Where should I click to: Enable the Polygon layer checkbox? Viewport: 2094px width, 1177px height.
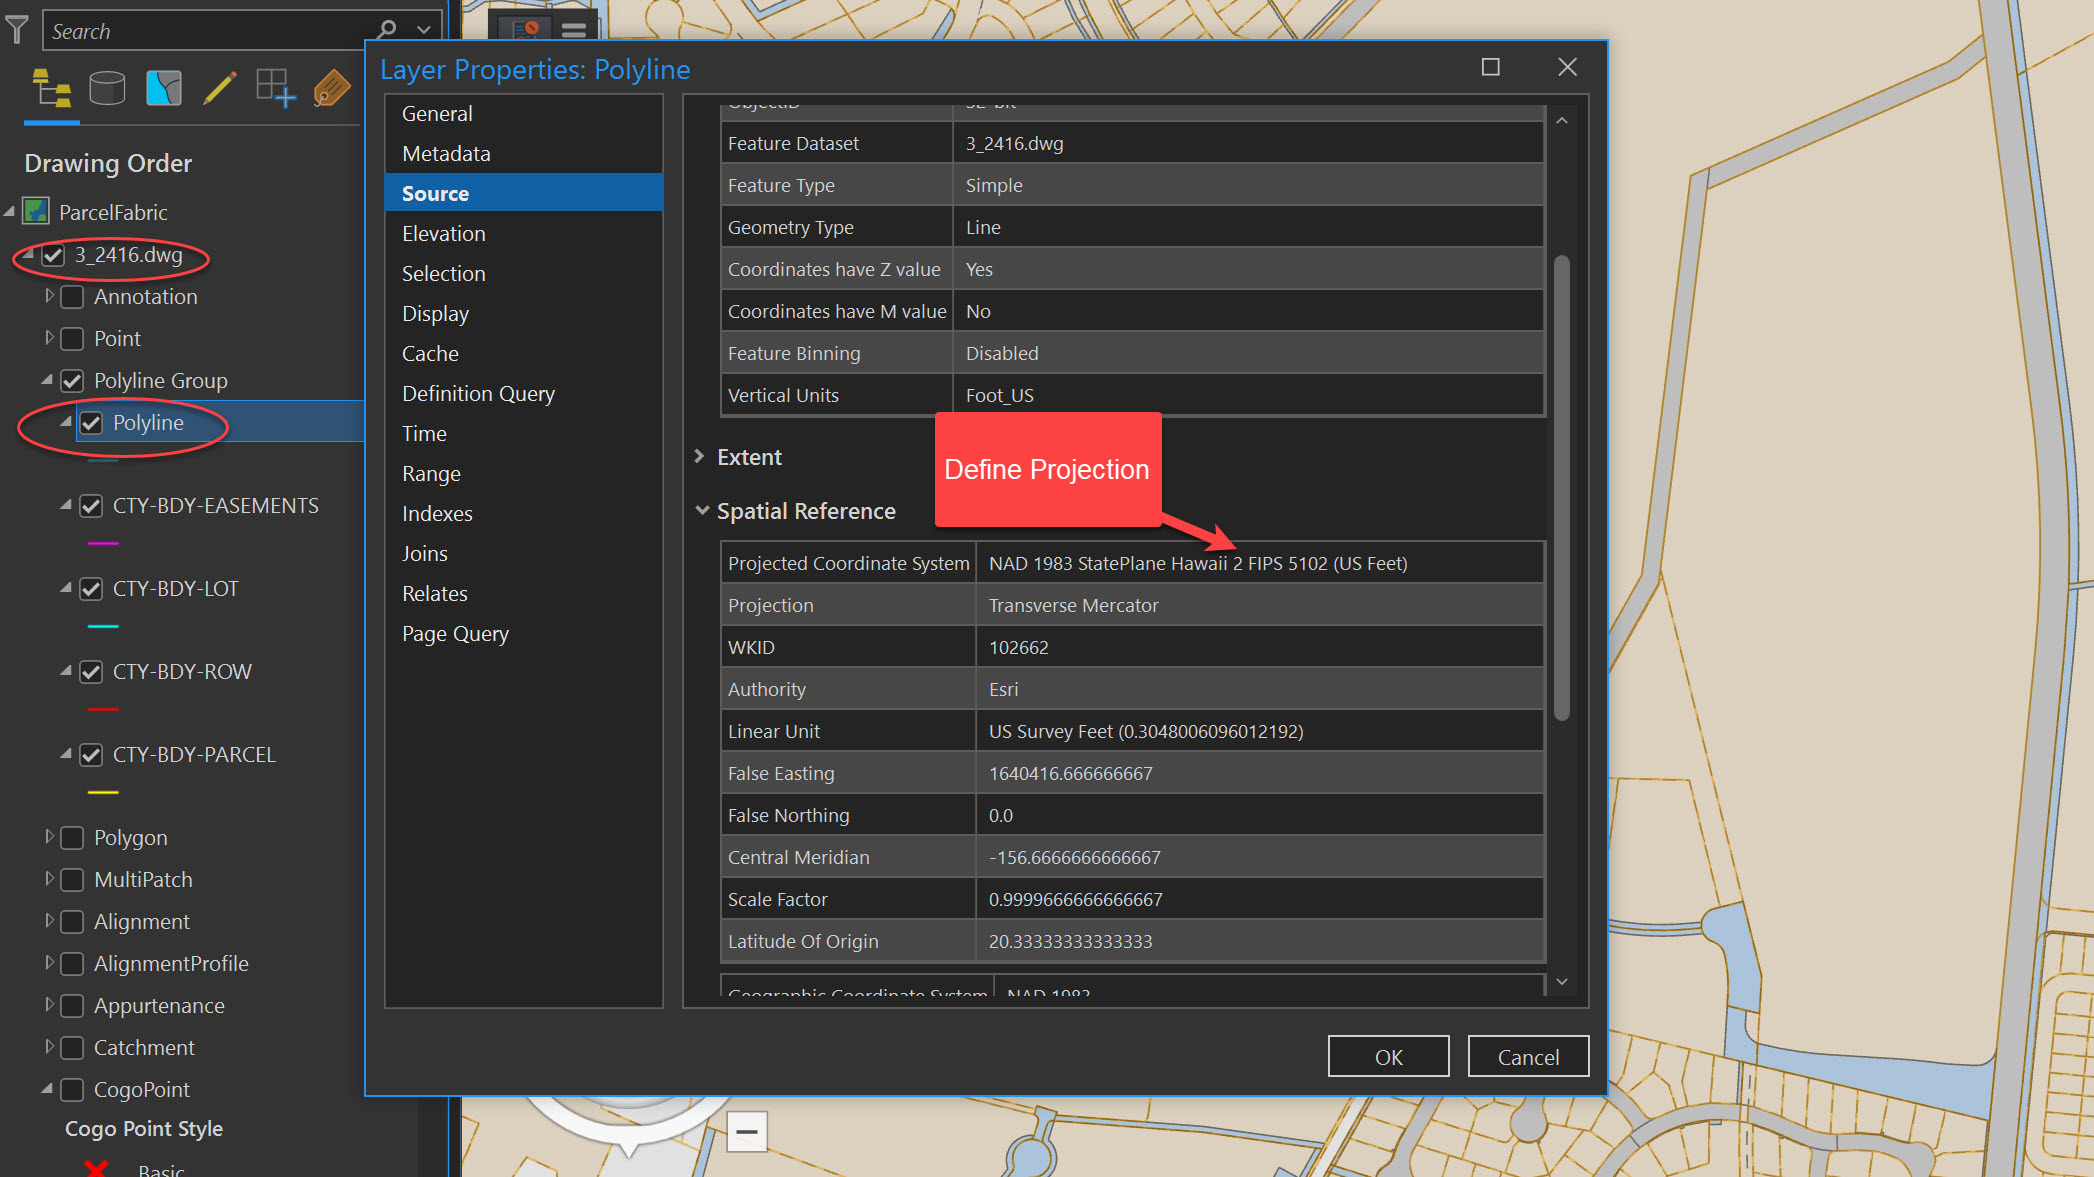72,838
